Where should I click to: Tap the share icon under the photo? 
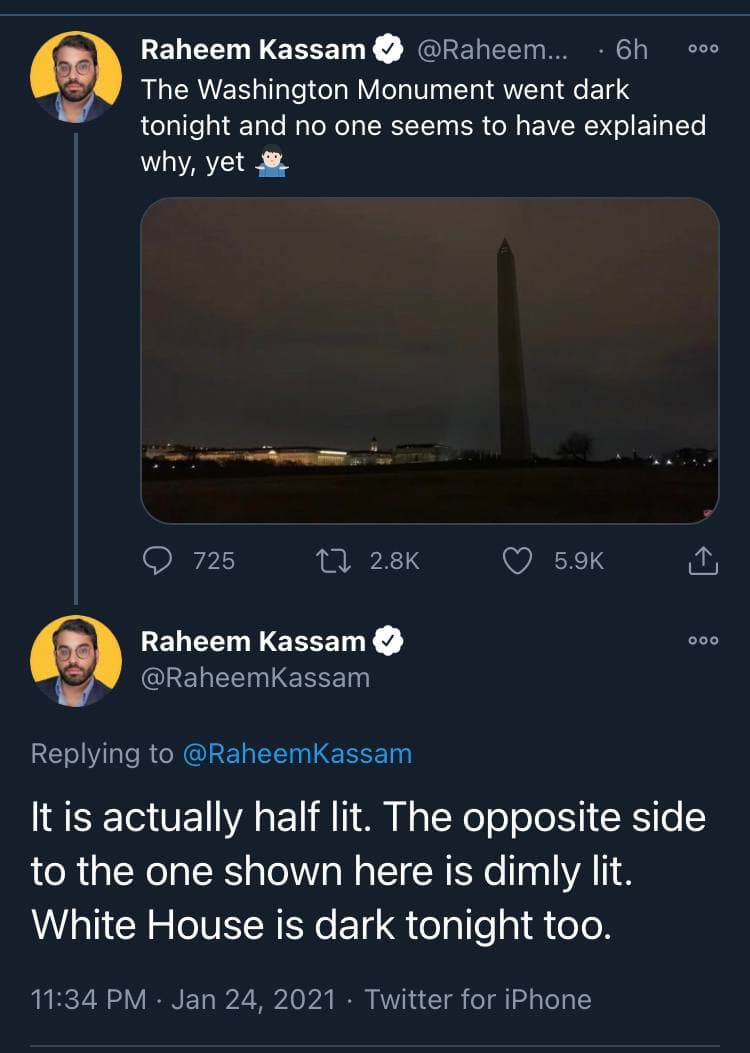pyautogui.click(x=703, y=562)
